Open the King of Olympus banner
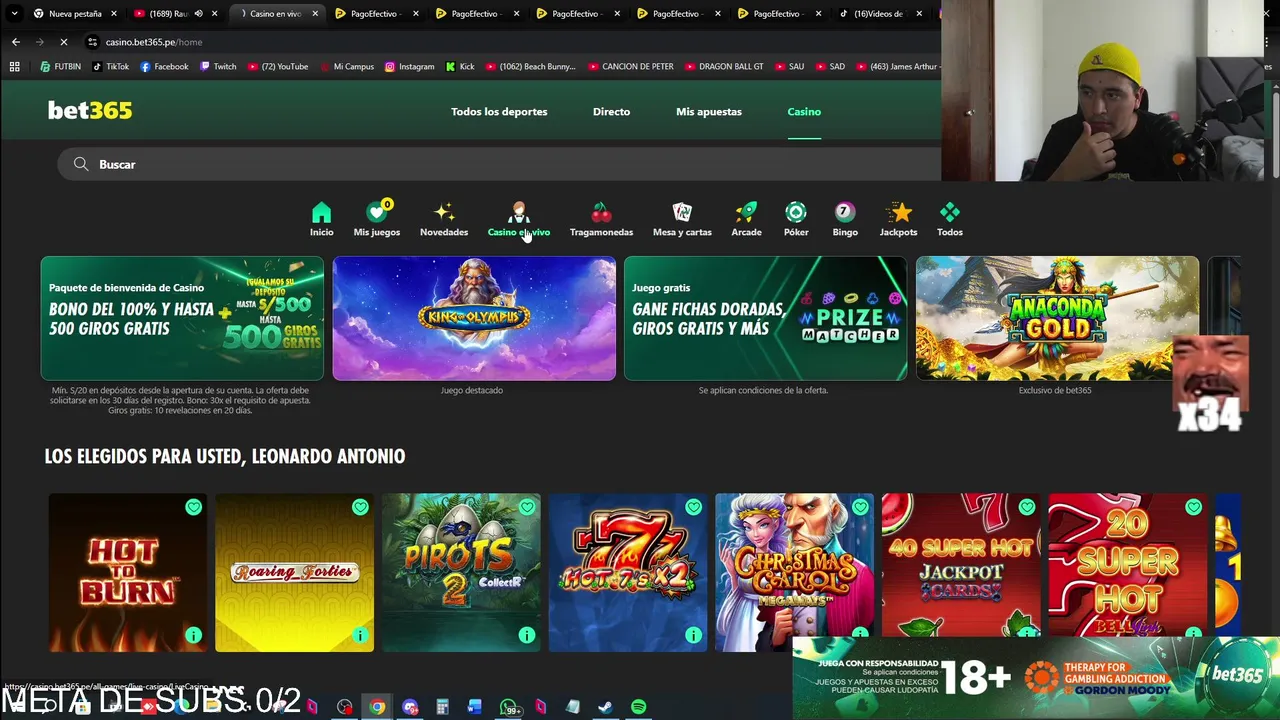The height and width of the screenshot is (720, 1280). point(474,318)
